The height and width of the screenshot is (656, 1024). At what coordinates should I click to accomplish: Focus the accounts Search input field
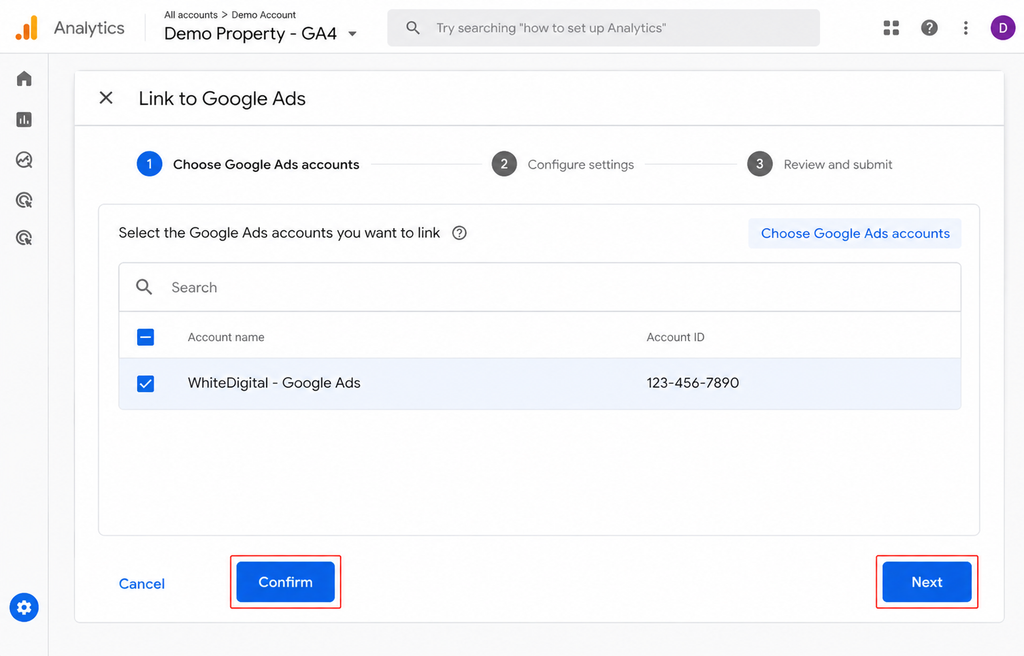tap(540, 287)
